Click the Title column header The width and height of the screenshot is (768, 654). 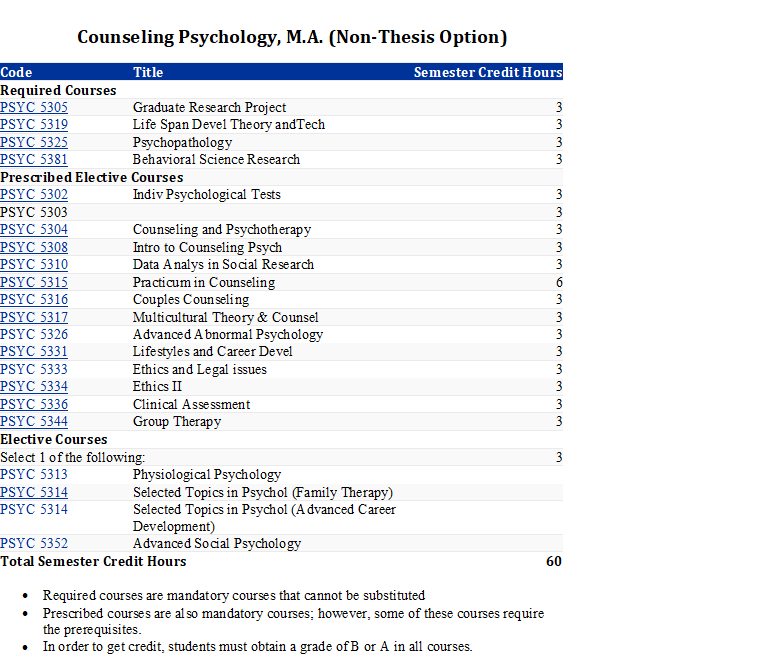[x=148, y=72]
